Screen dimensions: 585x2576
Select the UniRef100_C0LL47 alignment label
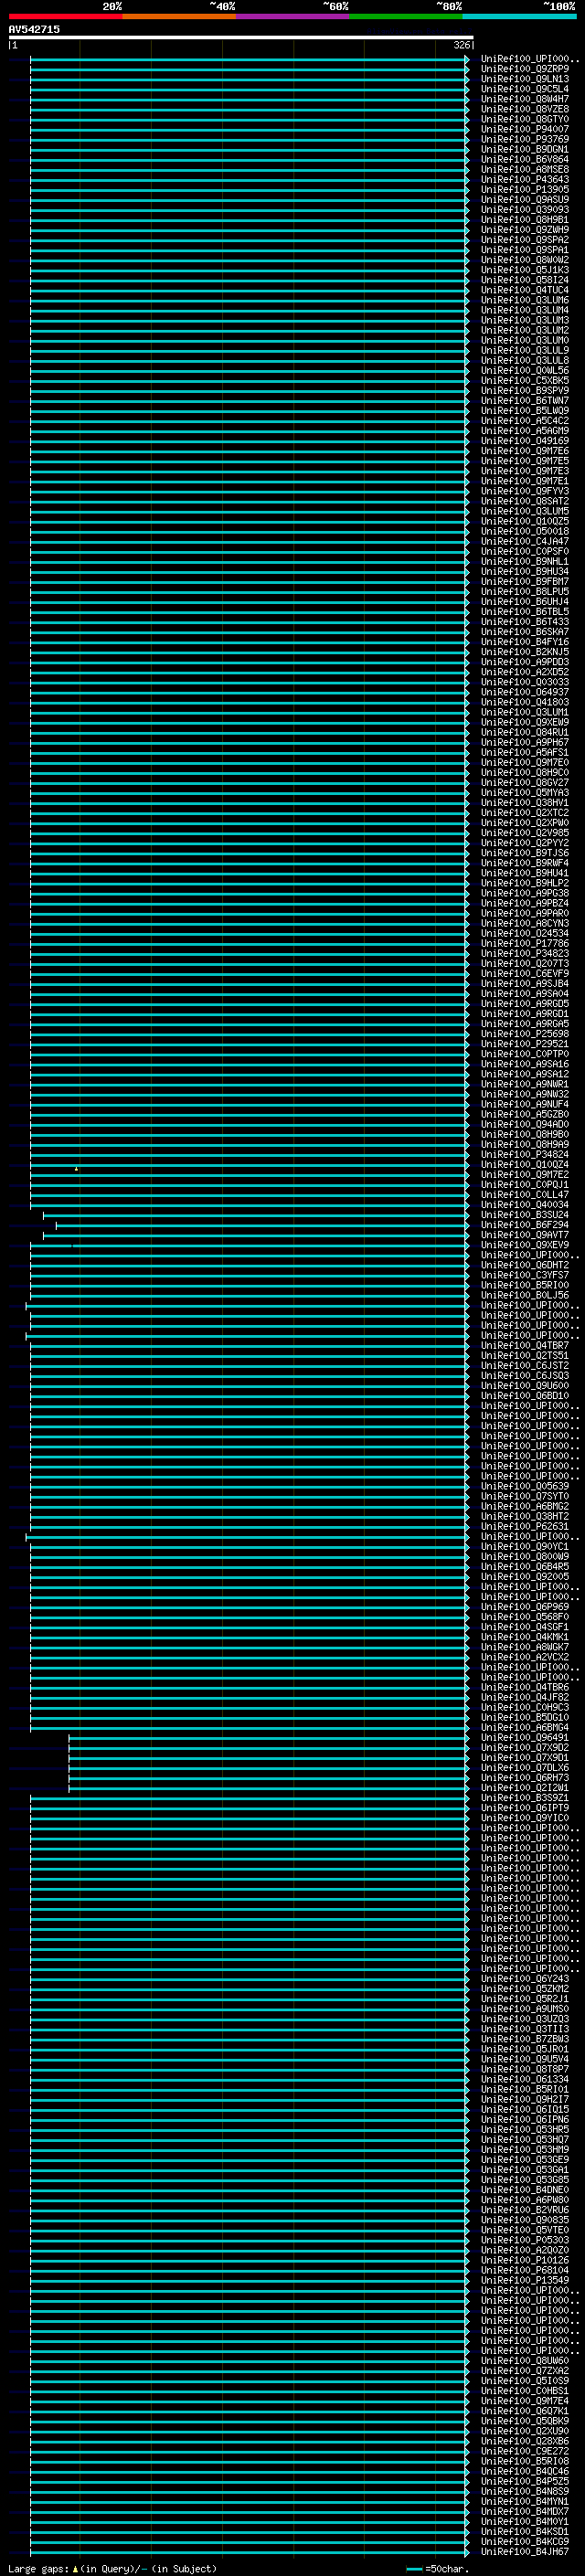(x=525, y=1195)
